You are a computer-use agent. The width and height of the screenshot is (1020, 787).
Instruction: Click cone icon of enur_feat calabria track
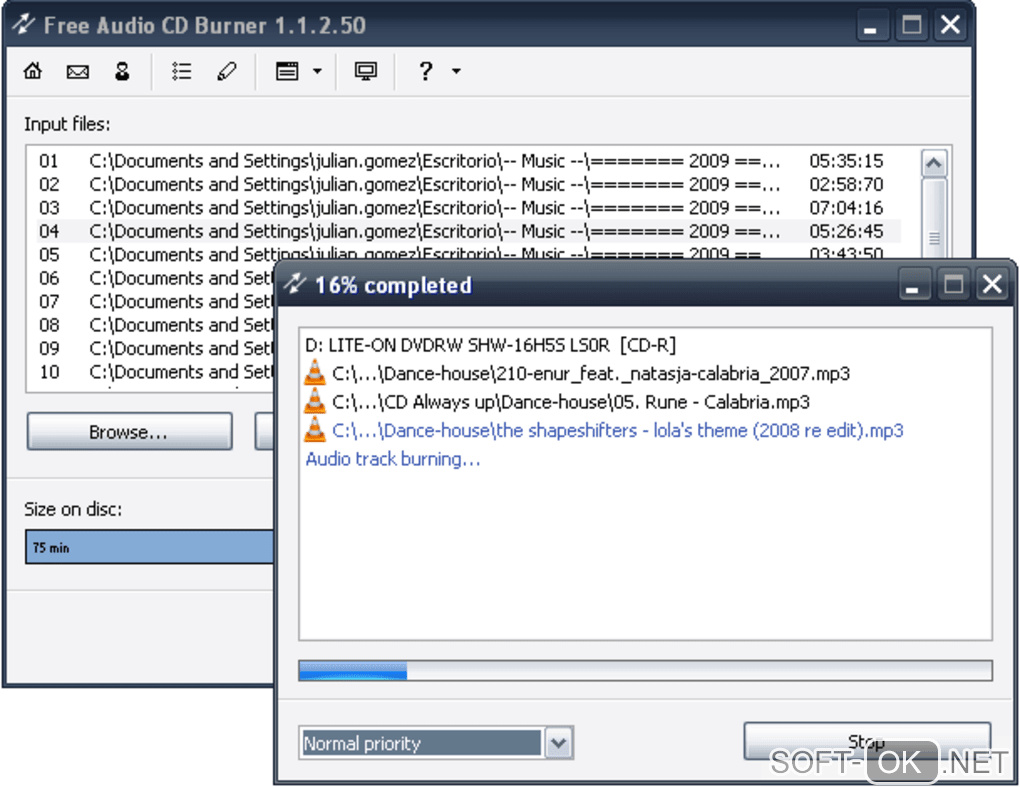coord(315,372)
